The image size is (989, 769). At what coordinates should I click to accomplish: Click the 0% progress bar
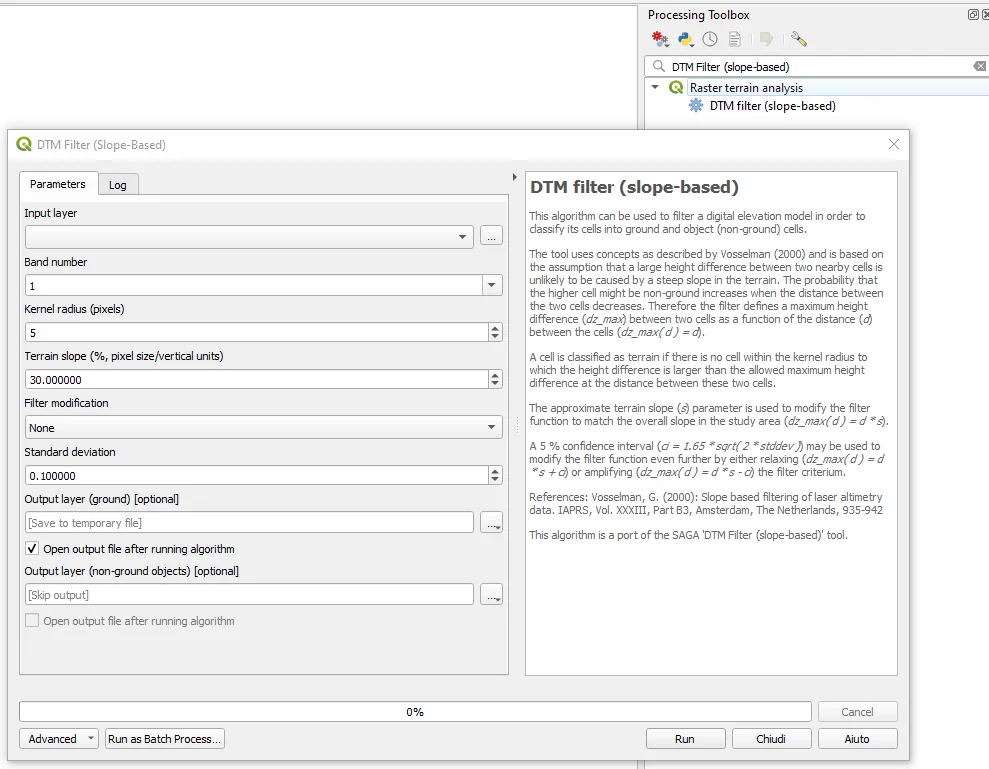point(414,712)
